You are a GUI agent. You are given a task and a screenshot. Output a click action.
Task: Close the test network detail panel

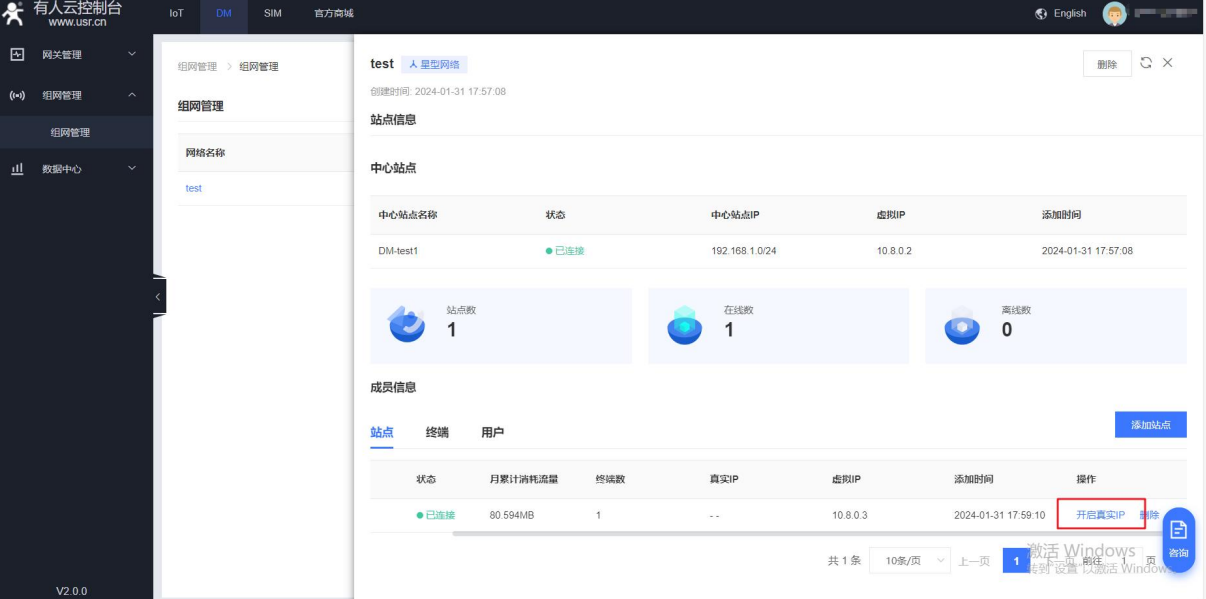coord(1167,63)
